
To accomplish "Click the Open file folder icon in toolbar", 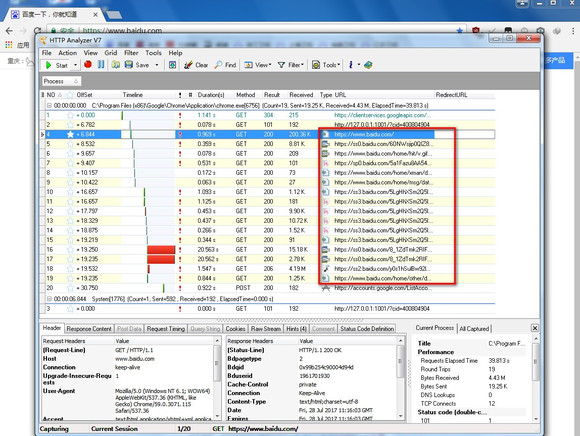I will (116, 65).
